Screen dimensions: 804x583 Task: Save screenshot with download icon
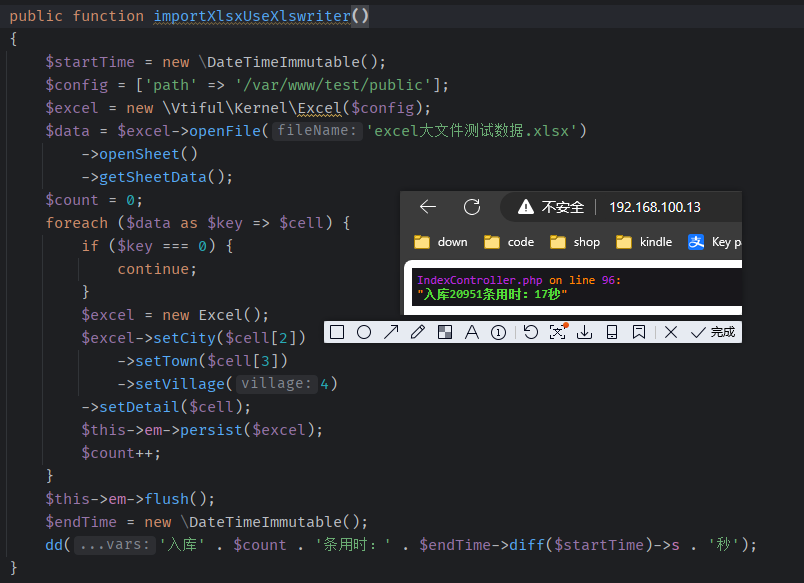tap(585, 332)
